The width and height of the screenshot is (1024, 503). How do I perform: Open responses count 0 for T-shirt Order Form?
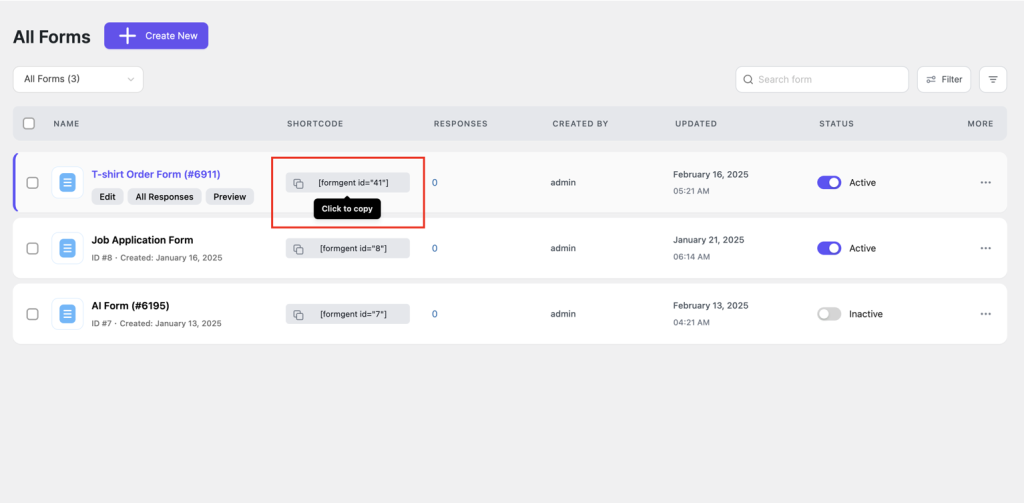coord(434,183)
